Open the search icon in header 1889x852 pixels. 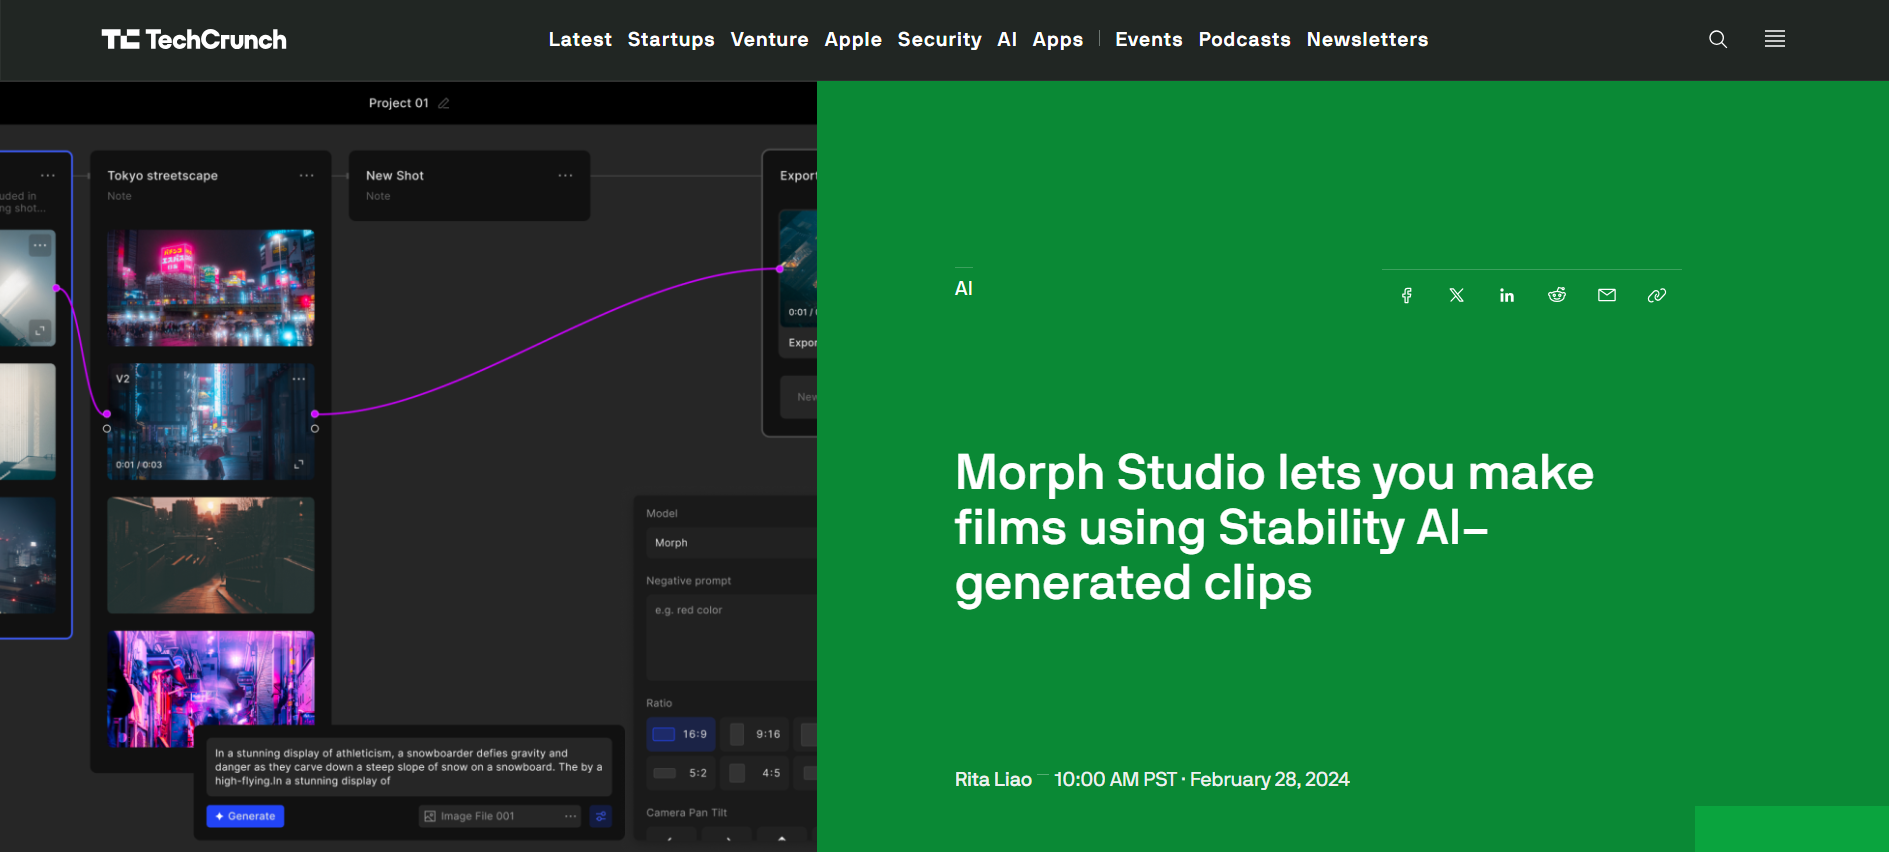point(1718,39)
